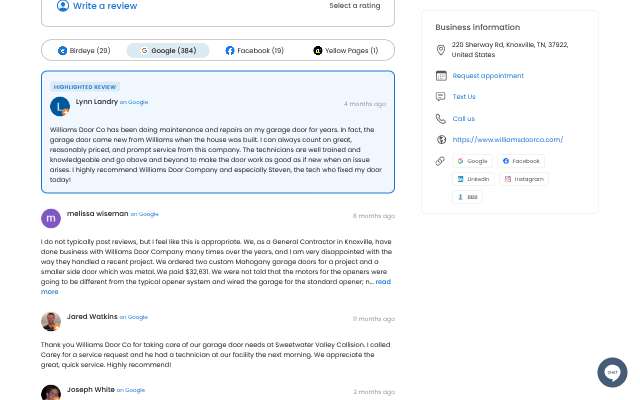
Task: Click the Call us link
Action: [x=463, y=119]
